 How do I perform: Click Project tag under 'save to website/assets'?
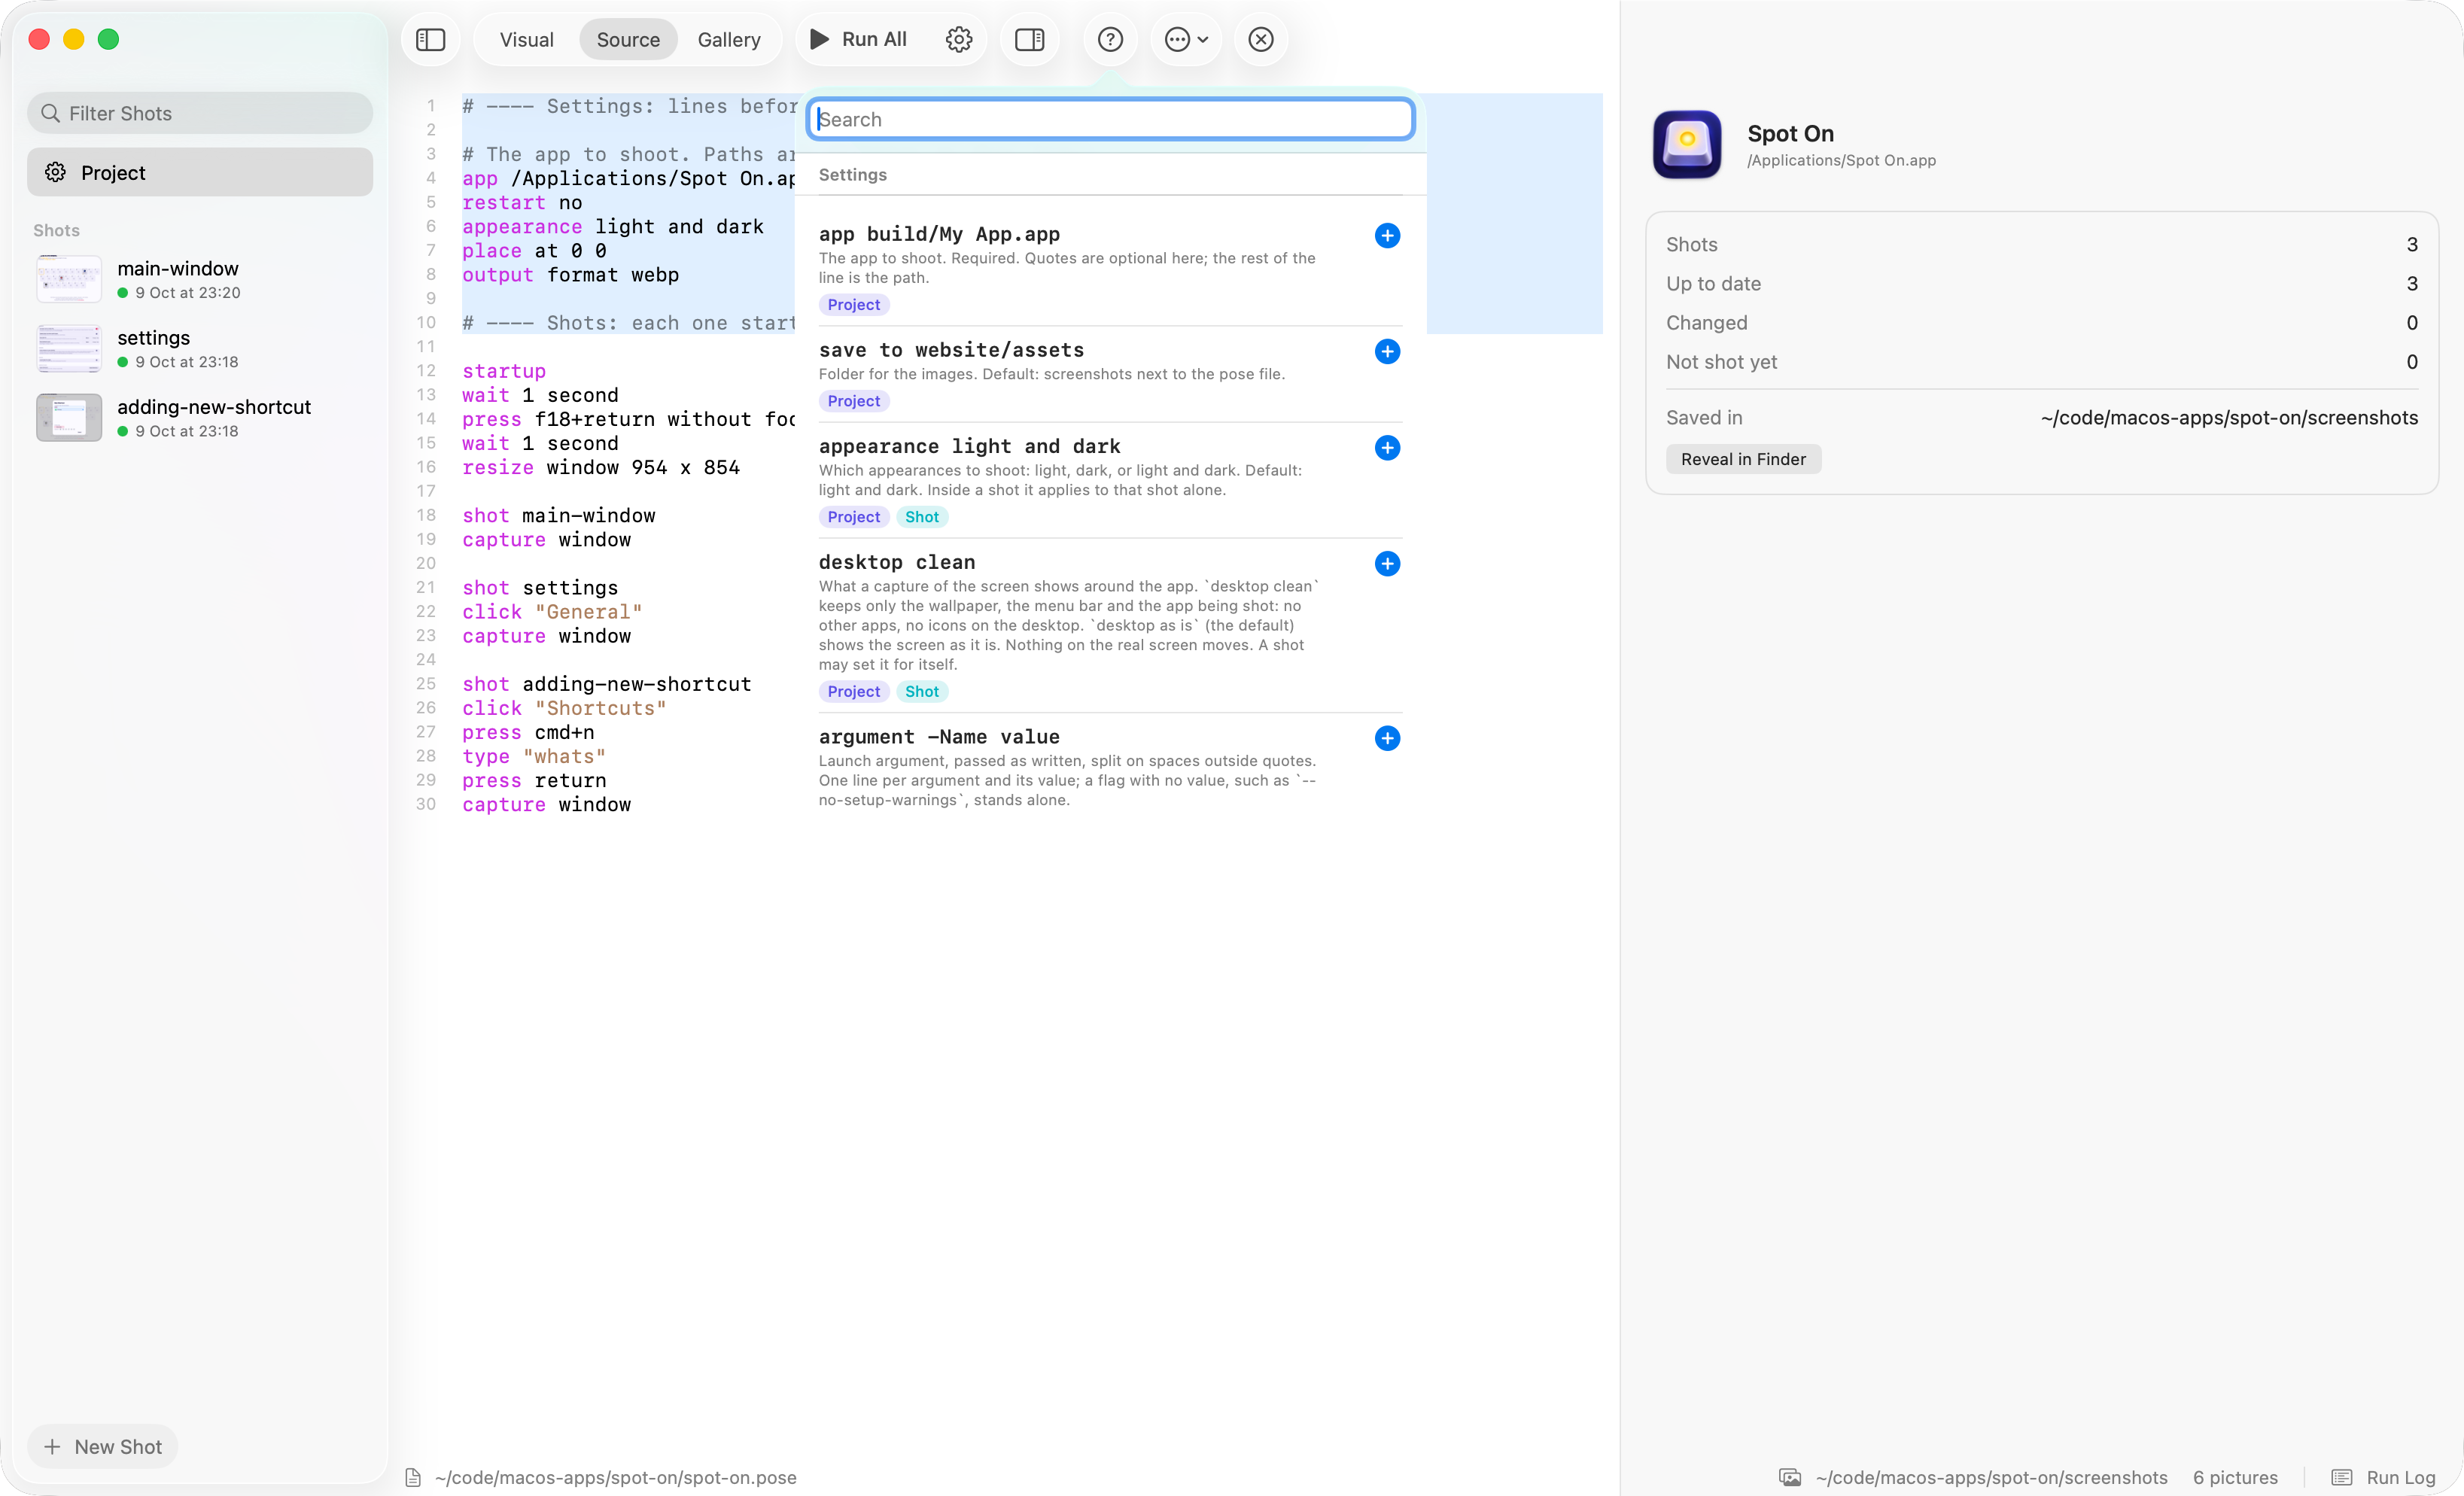point(853,401)
